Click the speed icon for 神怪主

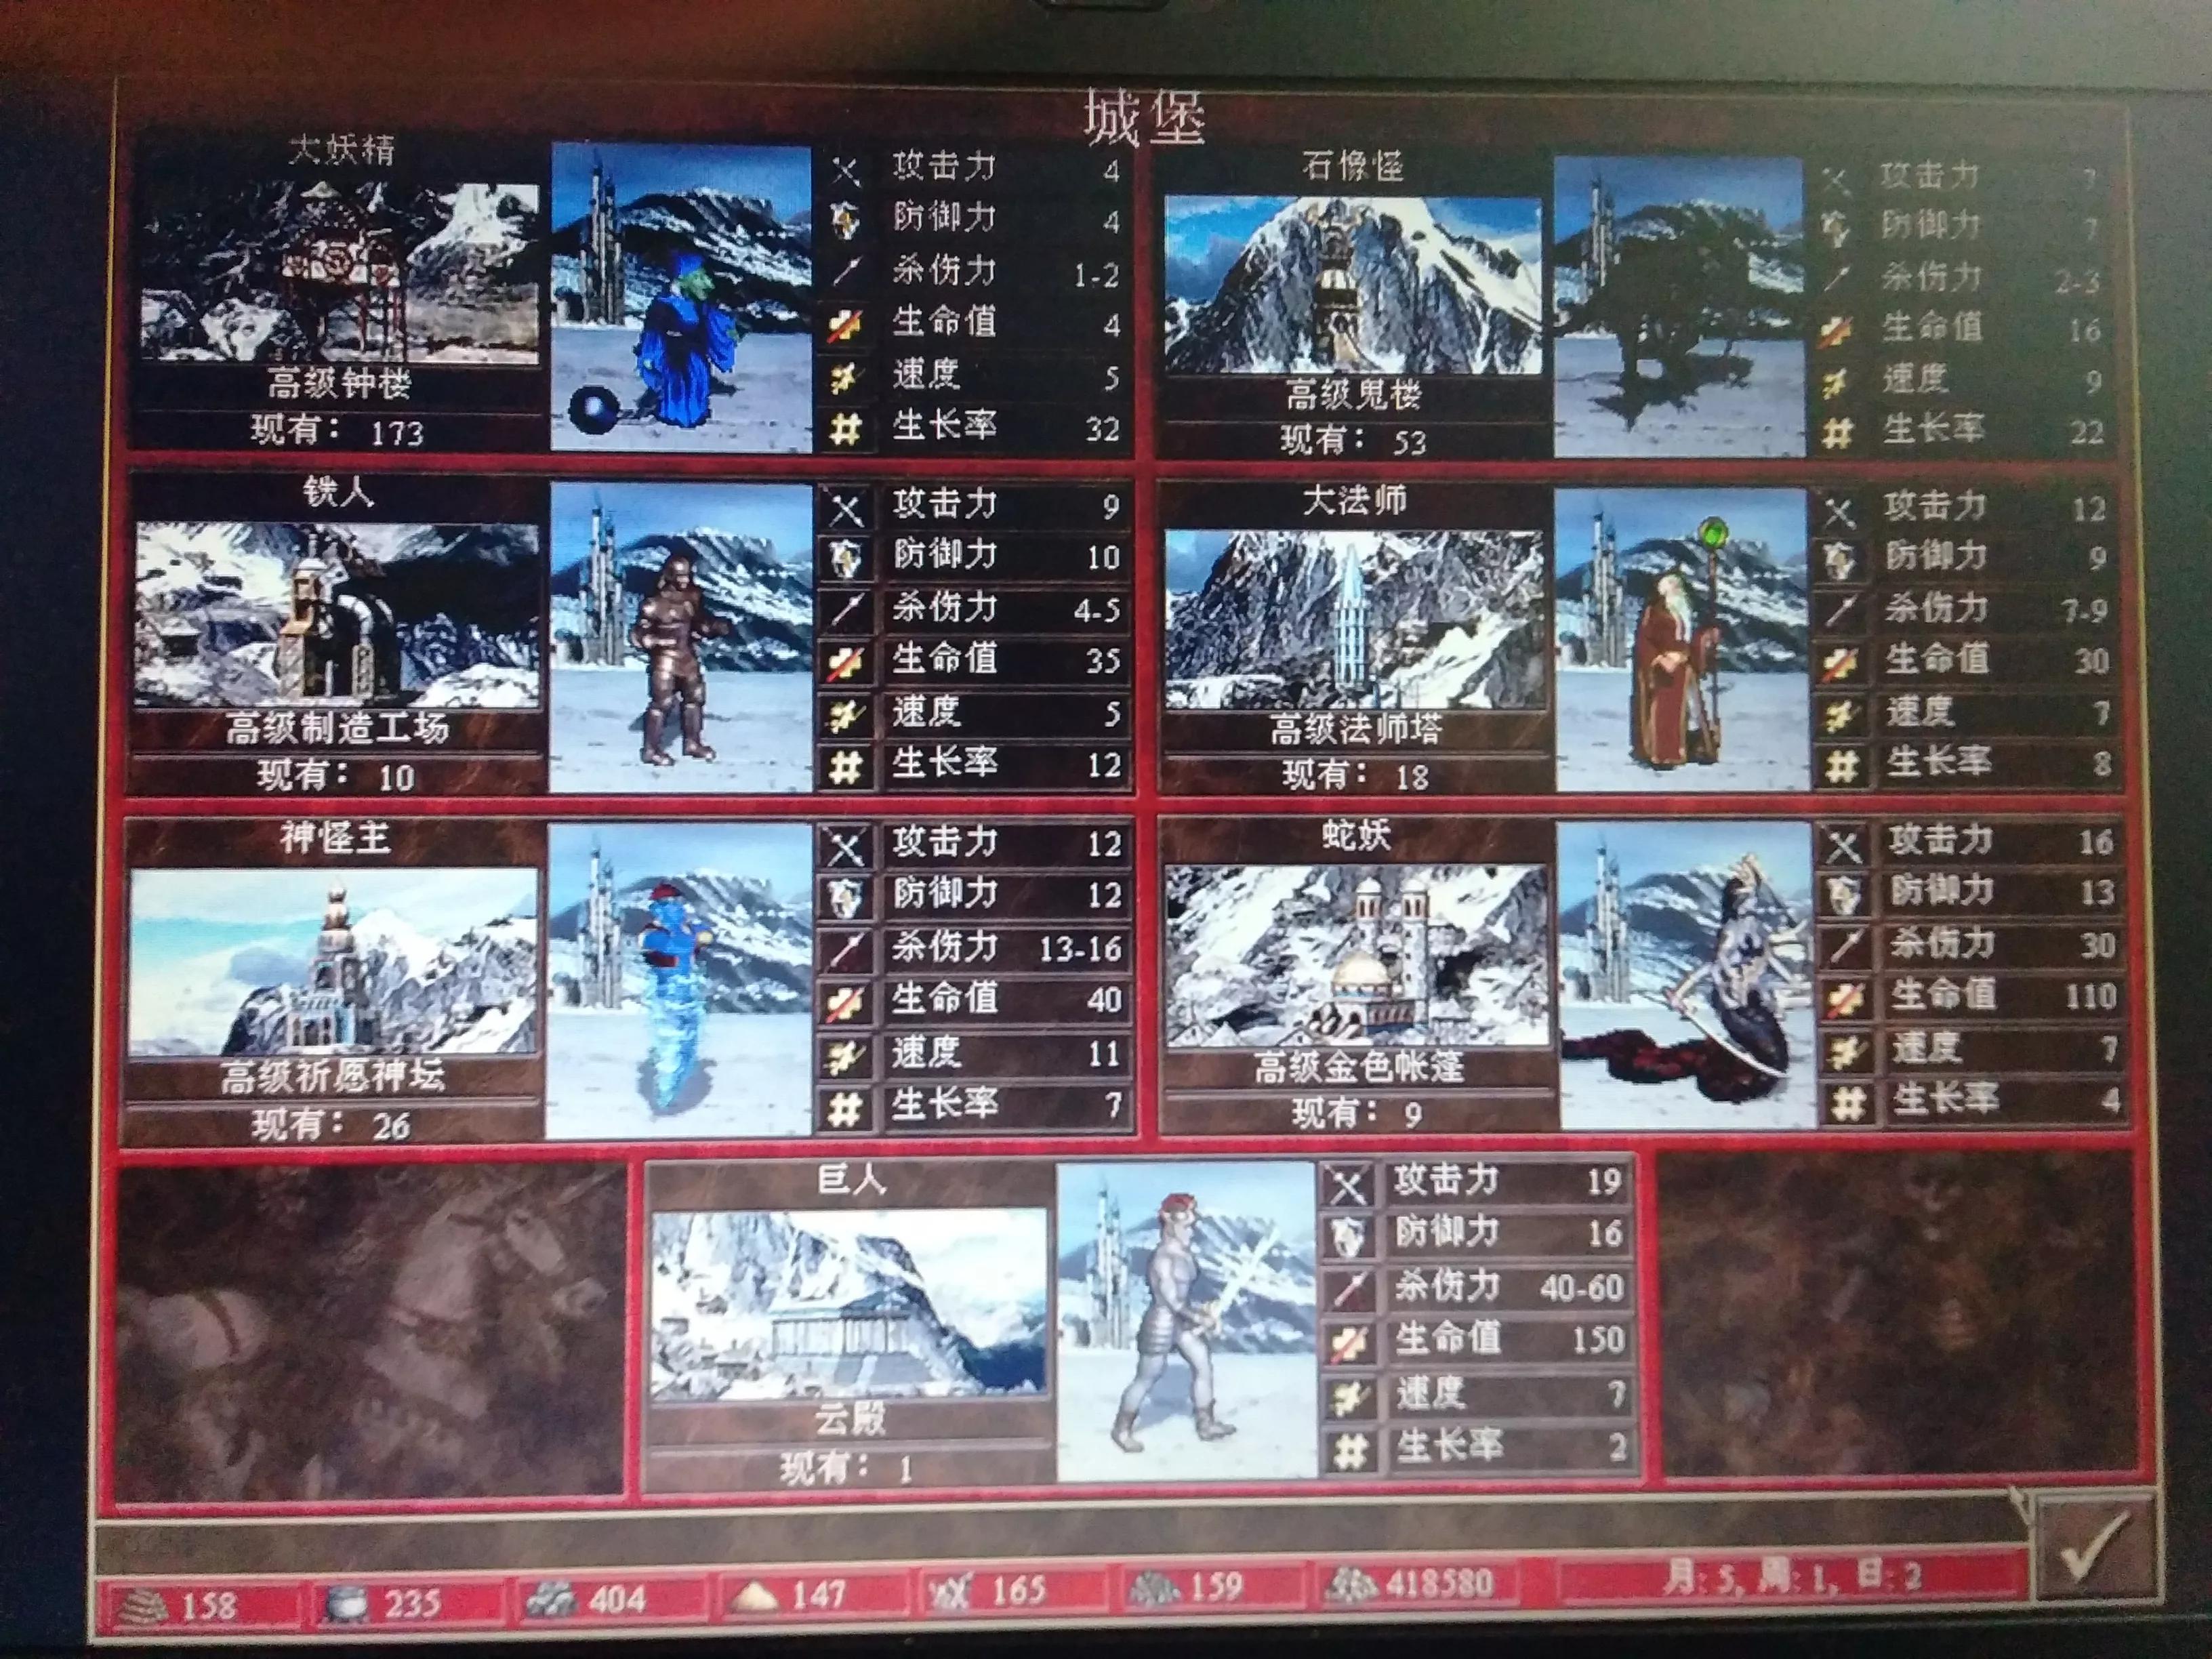pyautogui.click(x=846, y=1056)
